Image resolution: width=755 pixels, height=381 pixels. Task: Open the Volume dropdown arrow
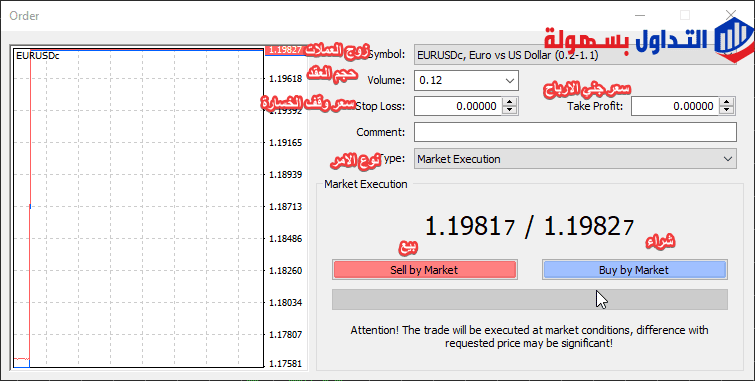pyautogui.click(x=510, y=80)
